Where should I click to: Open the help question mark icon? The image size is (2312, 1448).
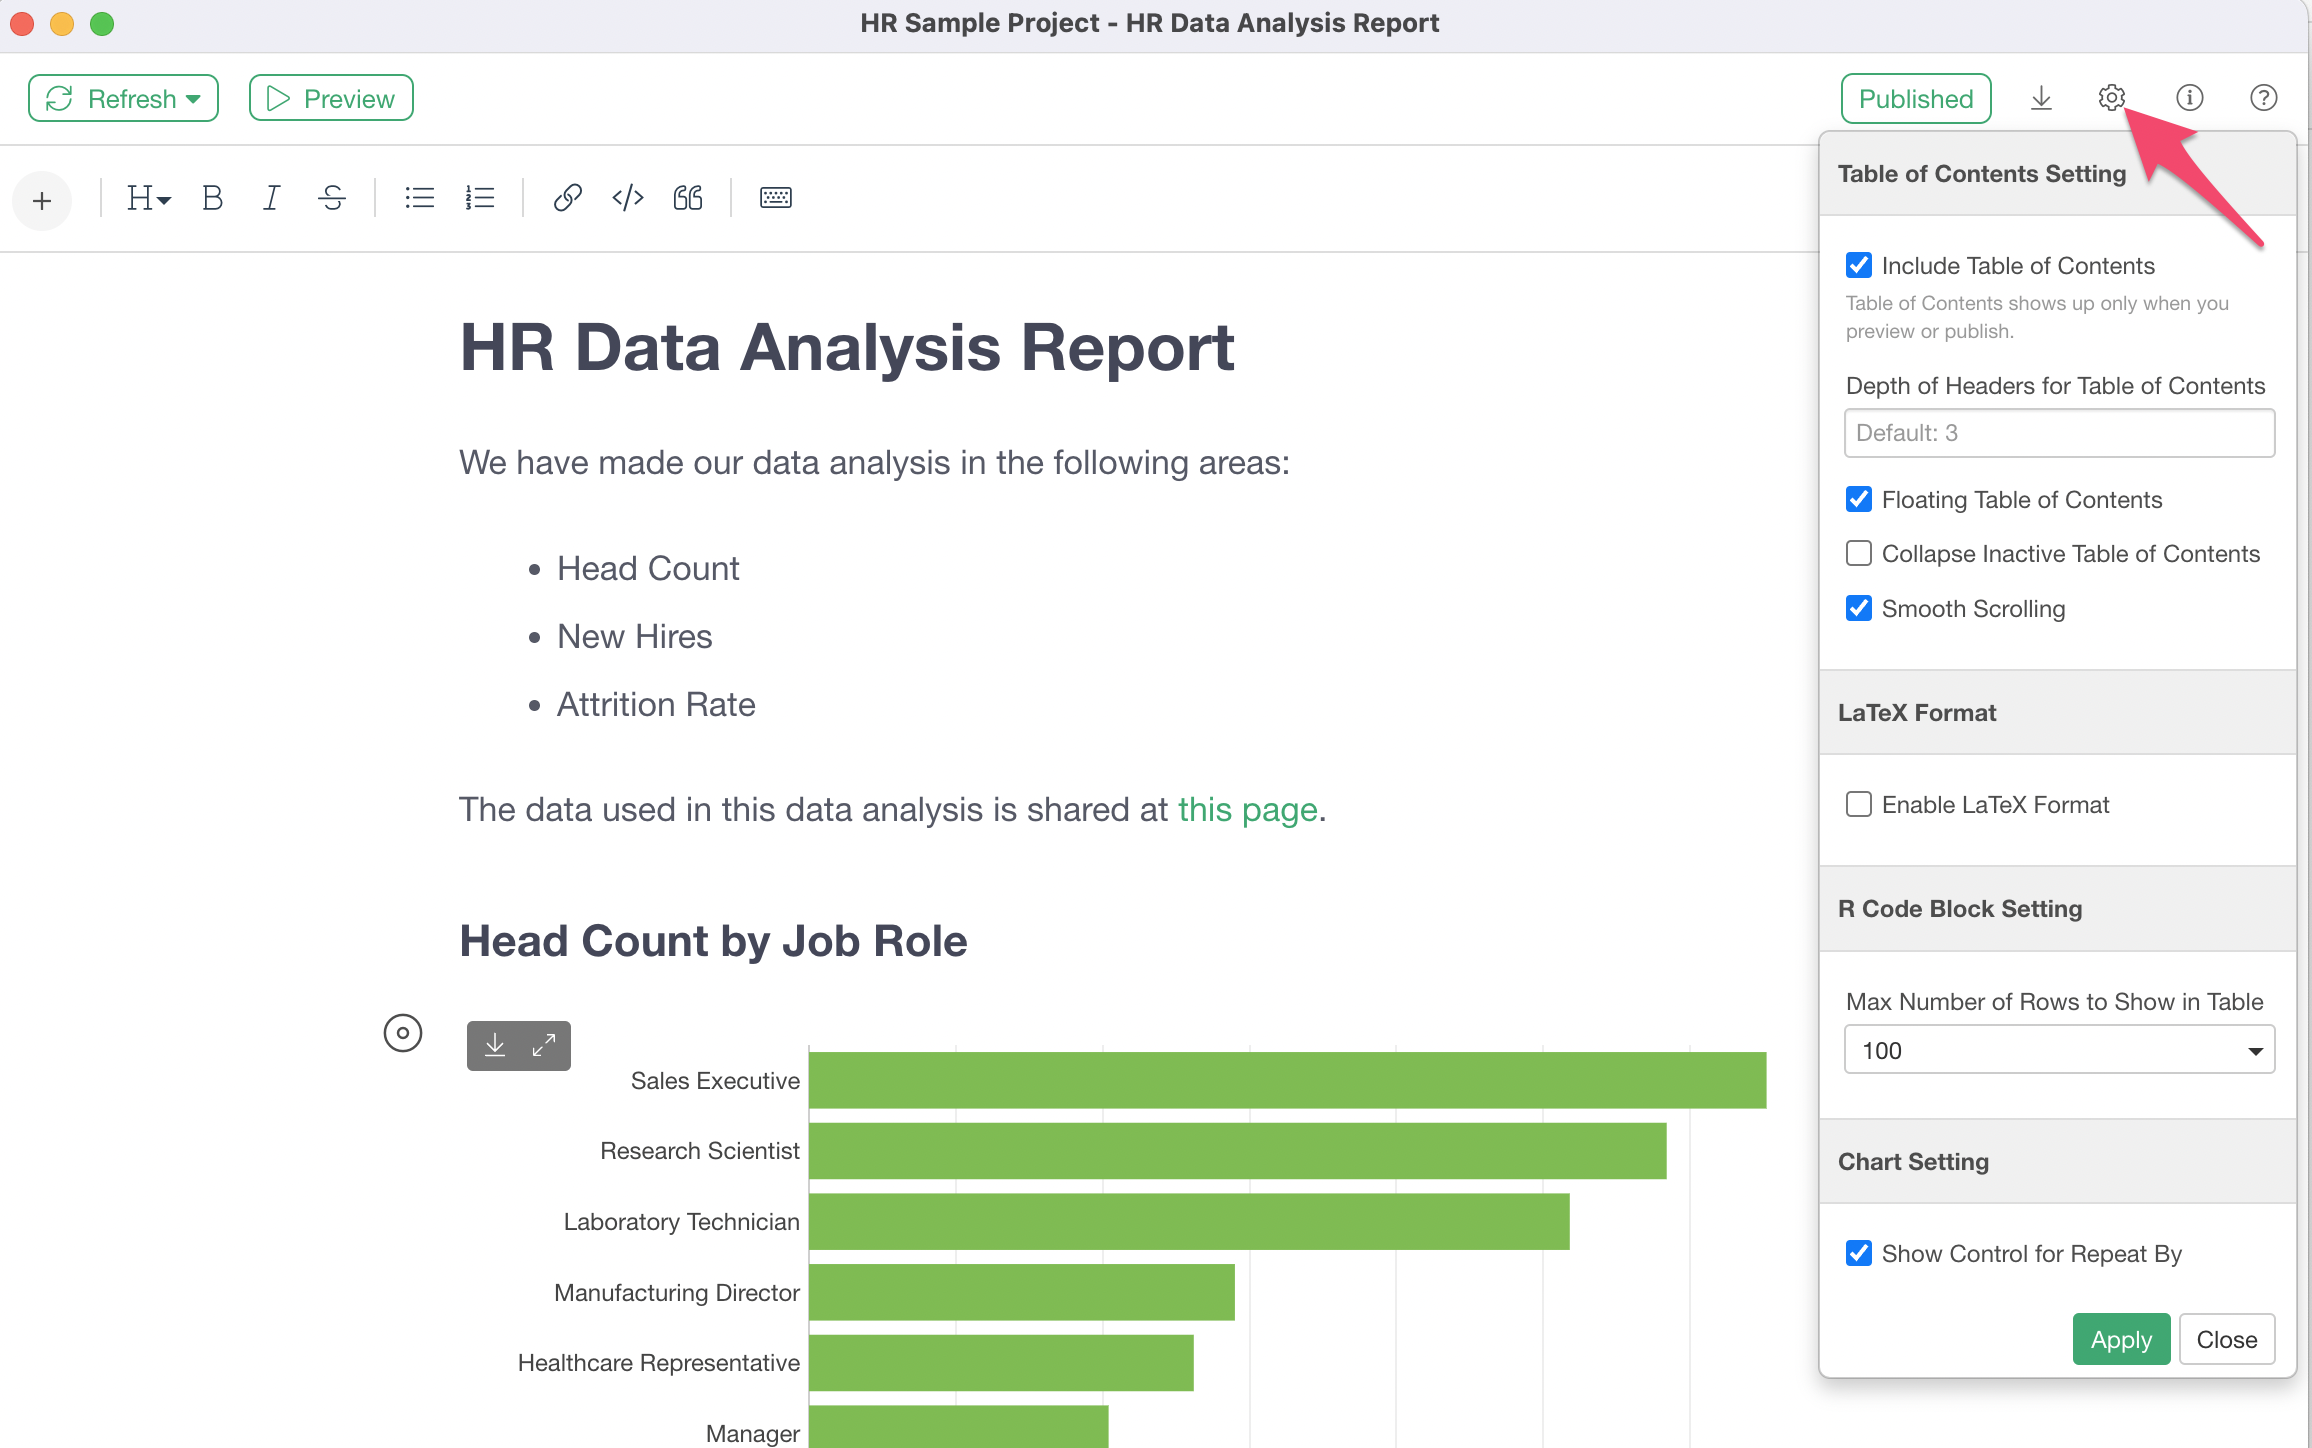2263,98
